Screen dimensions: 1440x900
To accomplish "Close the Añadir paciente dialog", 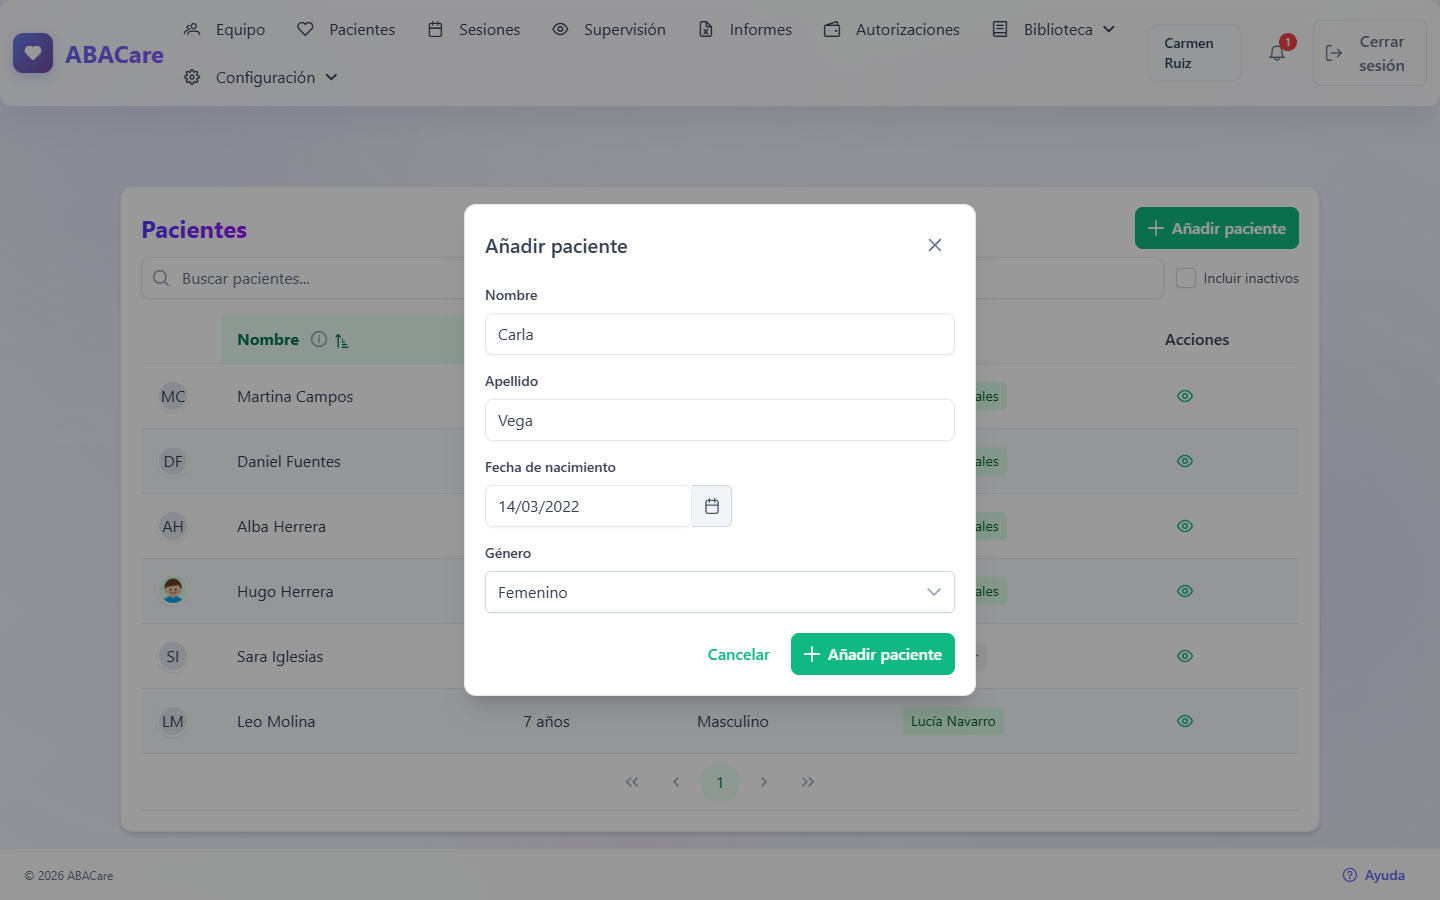I will pos(935,245).
